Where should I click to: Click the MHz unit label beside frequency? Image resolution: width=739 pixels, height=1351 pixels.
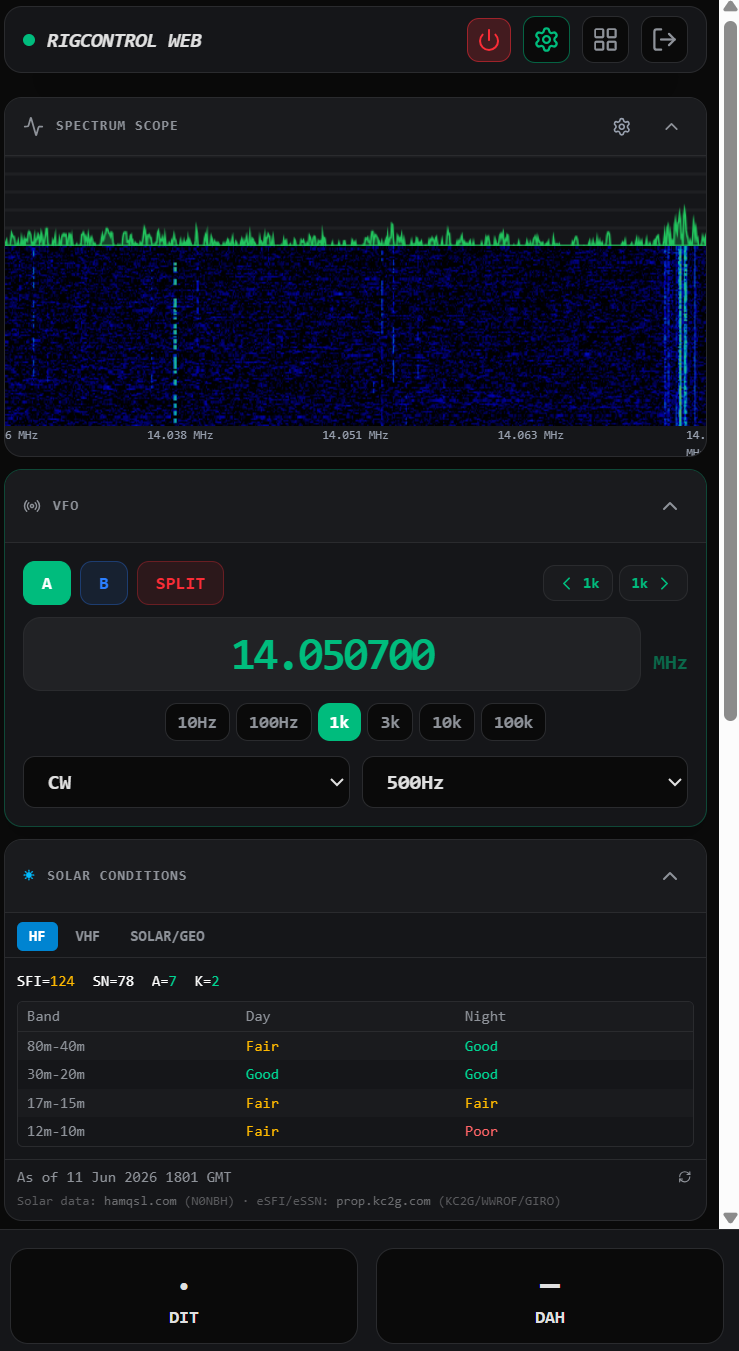(x=670, y=662)
